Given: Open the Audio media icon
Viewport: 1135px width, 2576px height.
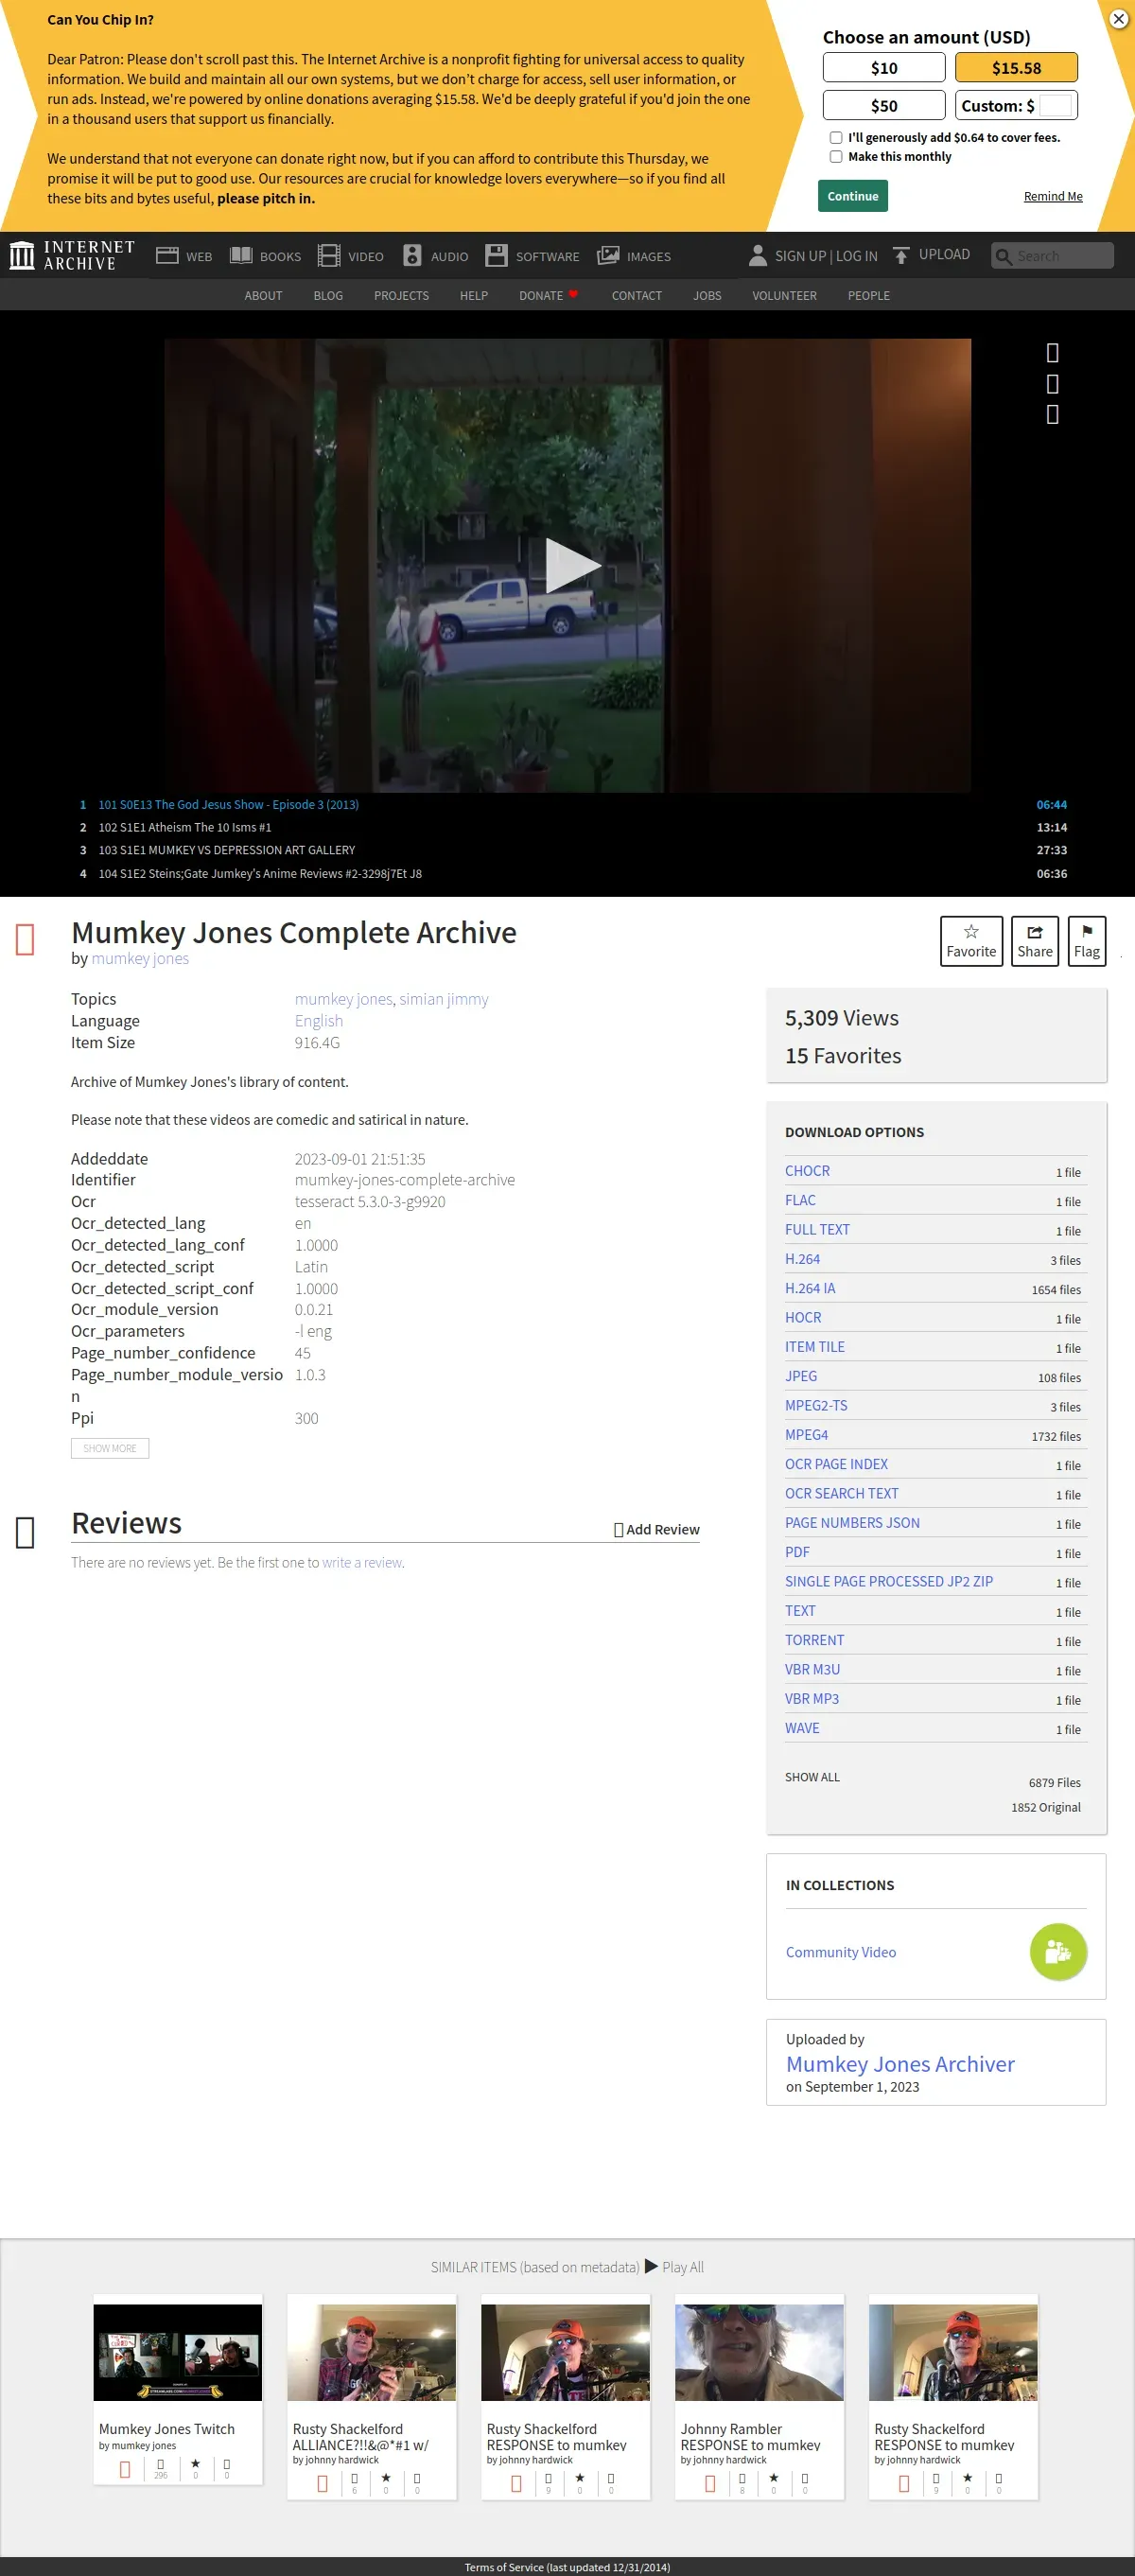Looking at the screenshot, I should coord(412,256).
